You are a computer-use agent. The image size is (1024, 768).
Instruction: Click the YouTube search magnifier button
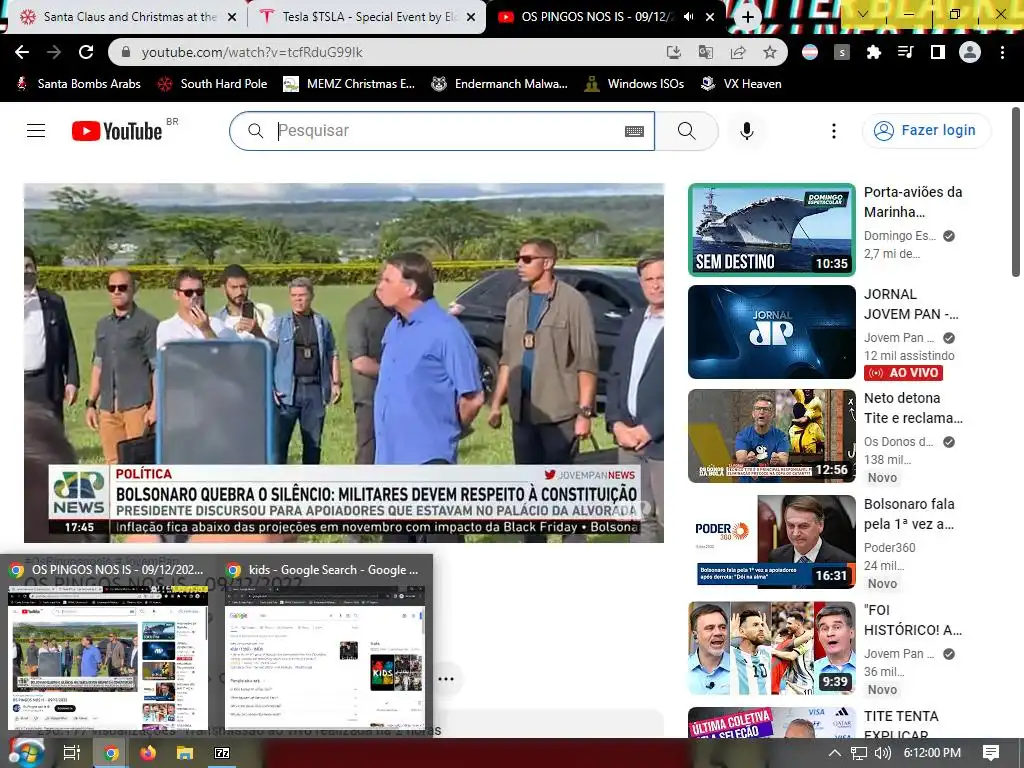(x=686, y=131)
